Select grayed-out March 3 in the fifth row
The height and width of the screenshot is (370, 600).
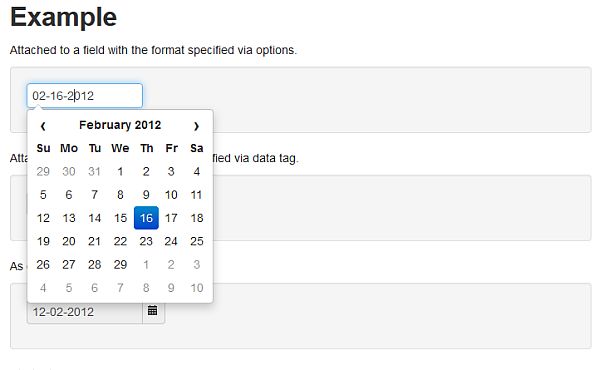pos(197,264)
